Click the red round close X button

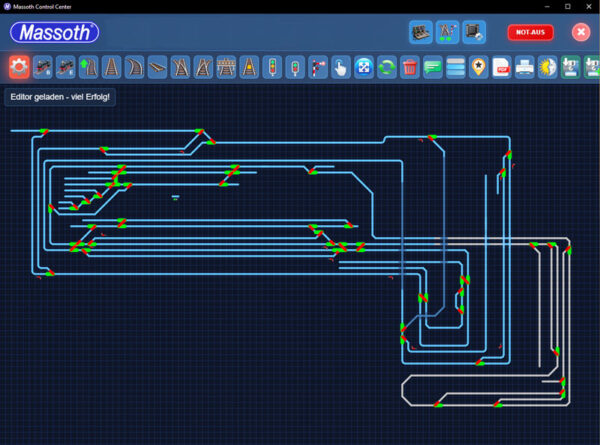pyautogui.click(x=581, y=32)
